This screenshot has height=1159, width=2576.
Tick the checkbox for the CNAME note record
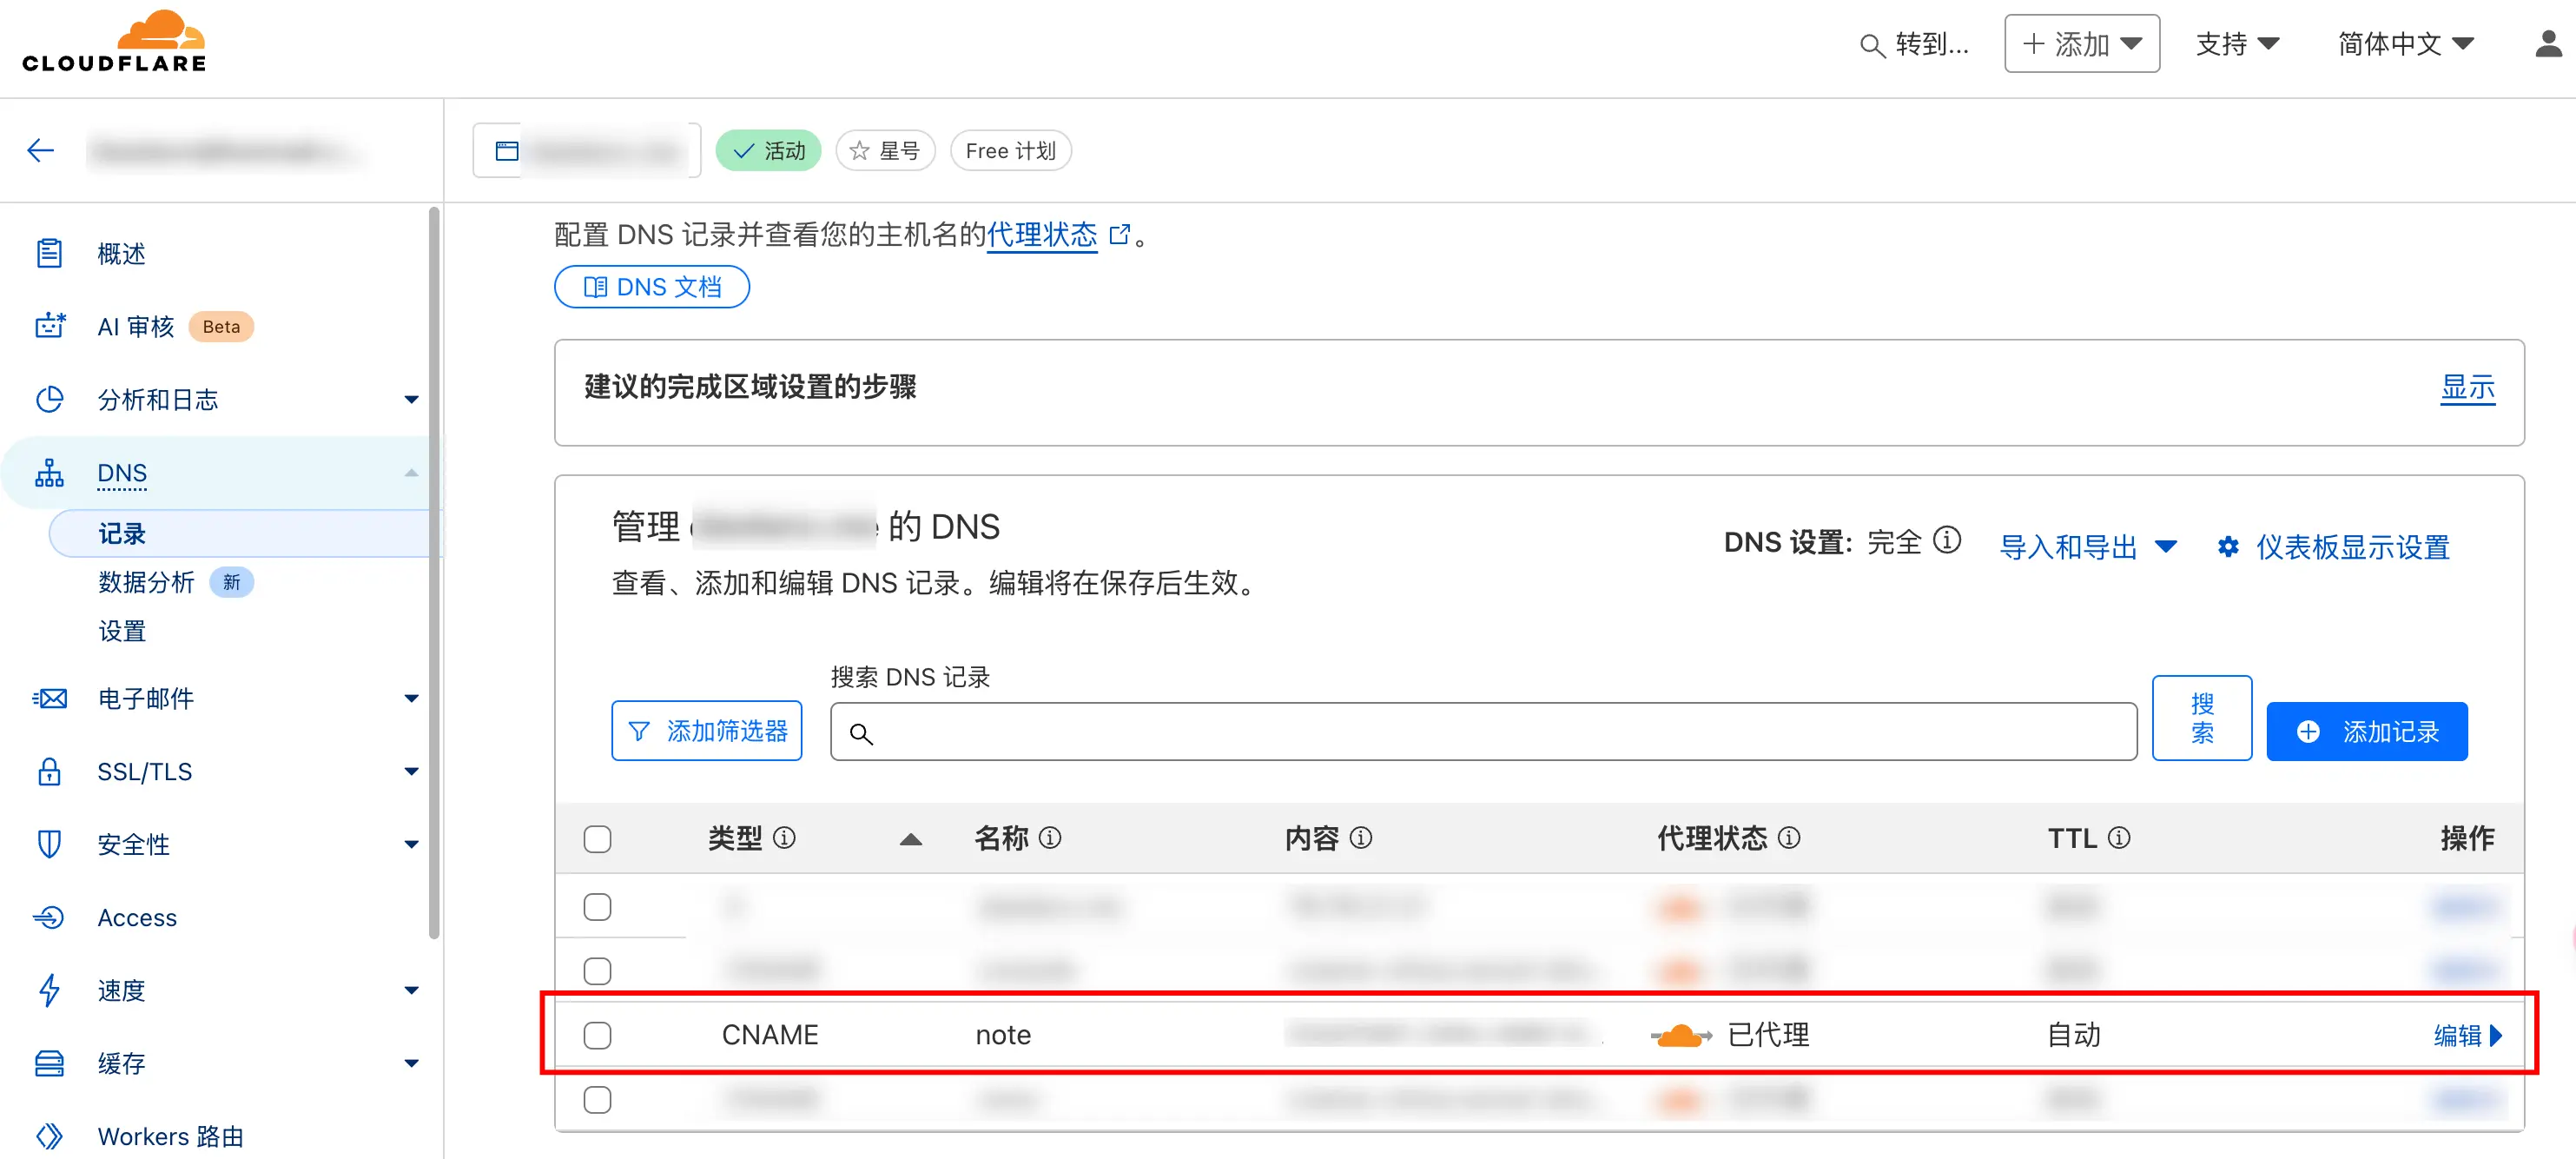point(597,1036)
